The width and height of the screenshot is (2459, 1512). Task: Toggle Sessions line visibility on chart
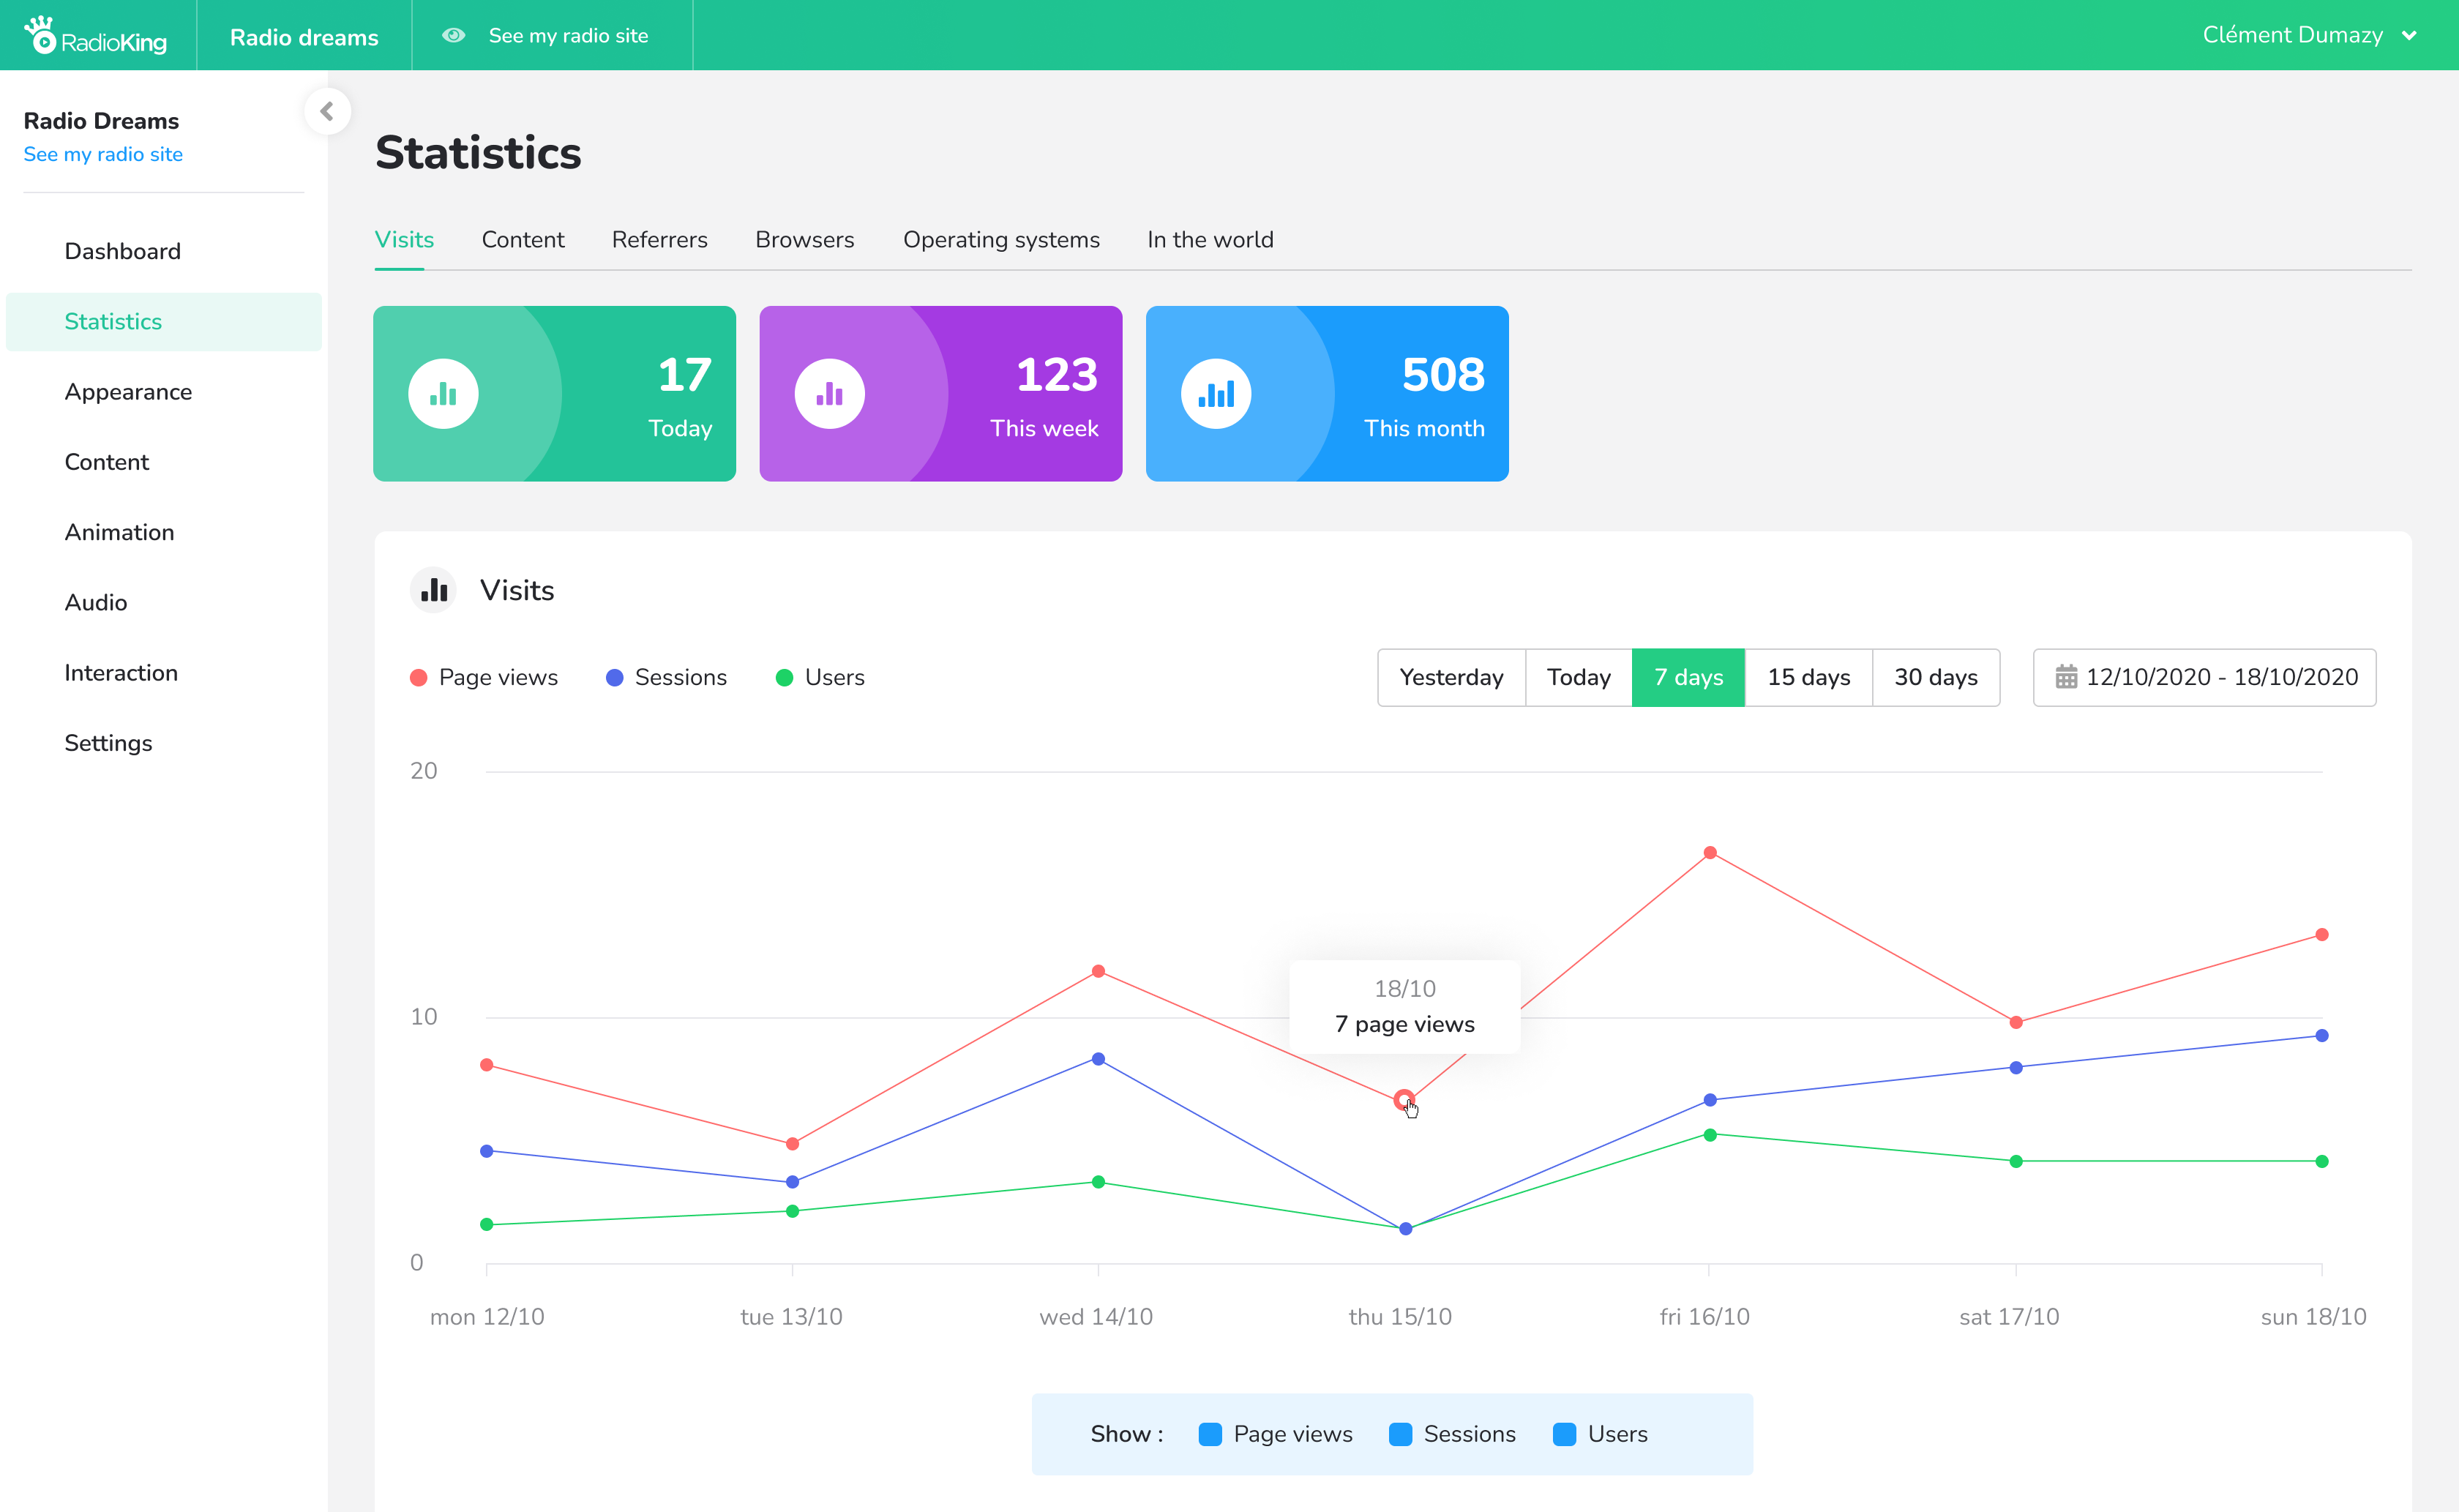pos(1404,1433)
